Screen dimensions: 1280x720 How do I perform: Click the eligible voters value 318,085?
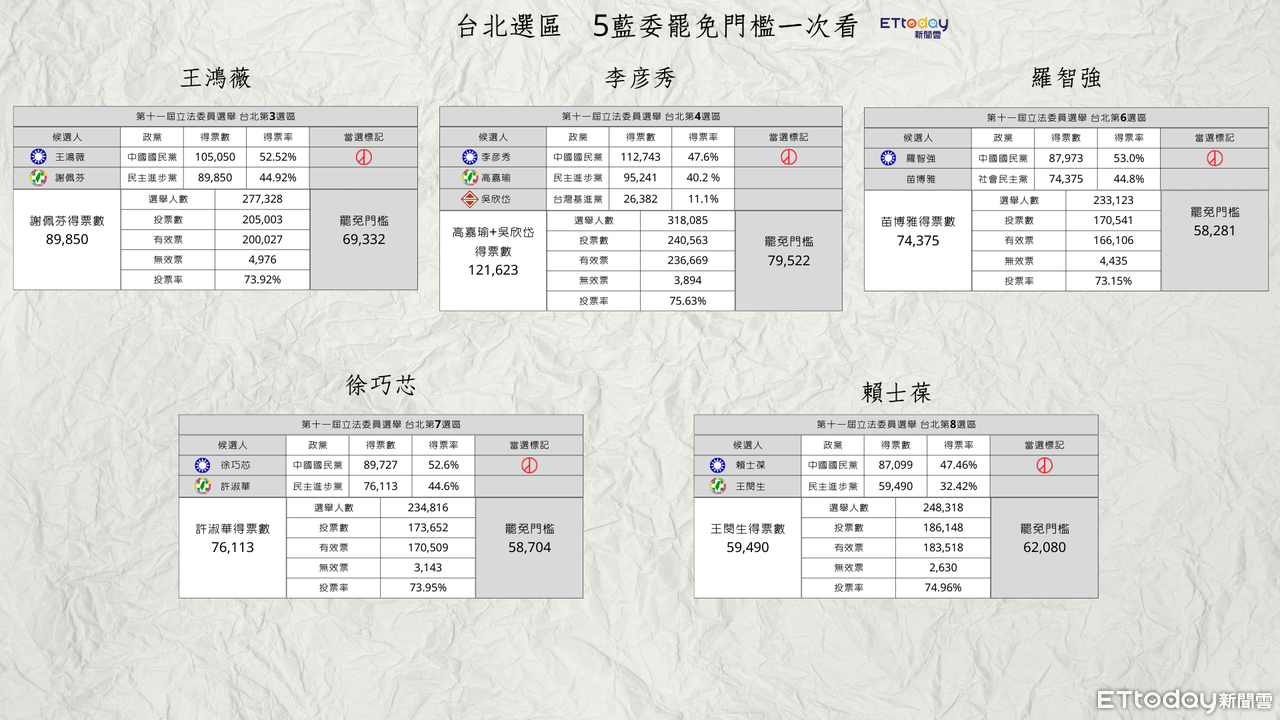pyautogui.click(x=687, y=220)
